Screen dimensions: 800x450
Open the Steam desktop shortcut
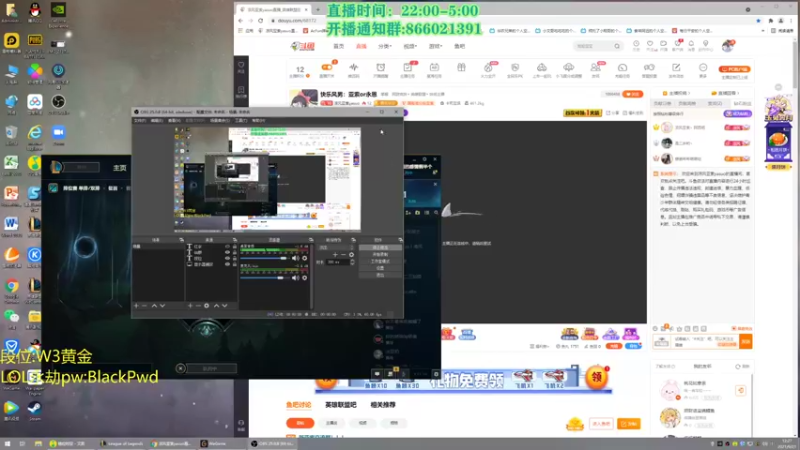[x=34, y=411]
